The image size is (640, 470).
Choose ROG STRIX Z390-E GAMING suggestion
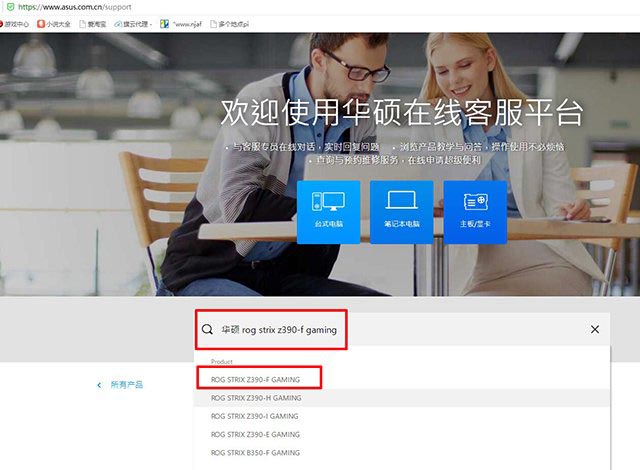coord(402,435)
